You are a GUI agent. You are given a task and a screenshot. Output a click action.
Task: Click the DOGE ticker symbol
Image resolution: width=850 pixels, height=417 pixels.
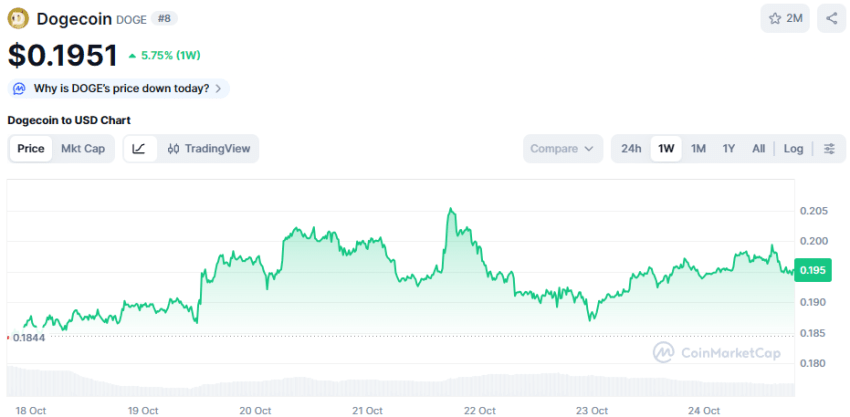click(132, 20)
